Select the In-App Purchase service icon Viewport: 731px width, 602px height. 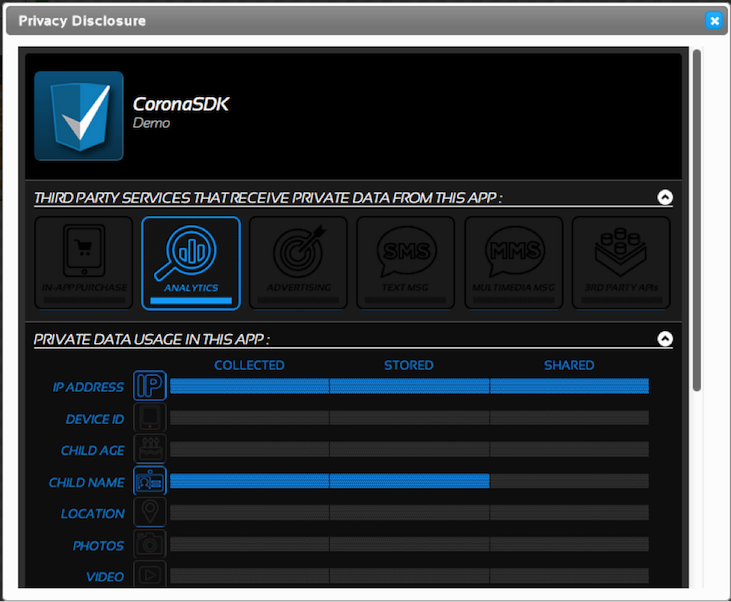84,263
